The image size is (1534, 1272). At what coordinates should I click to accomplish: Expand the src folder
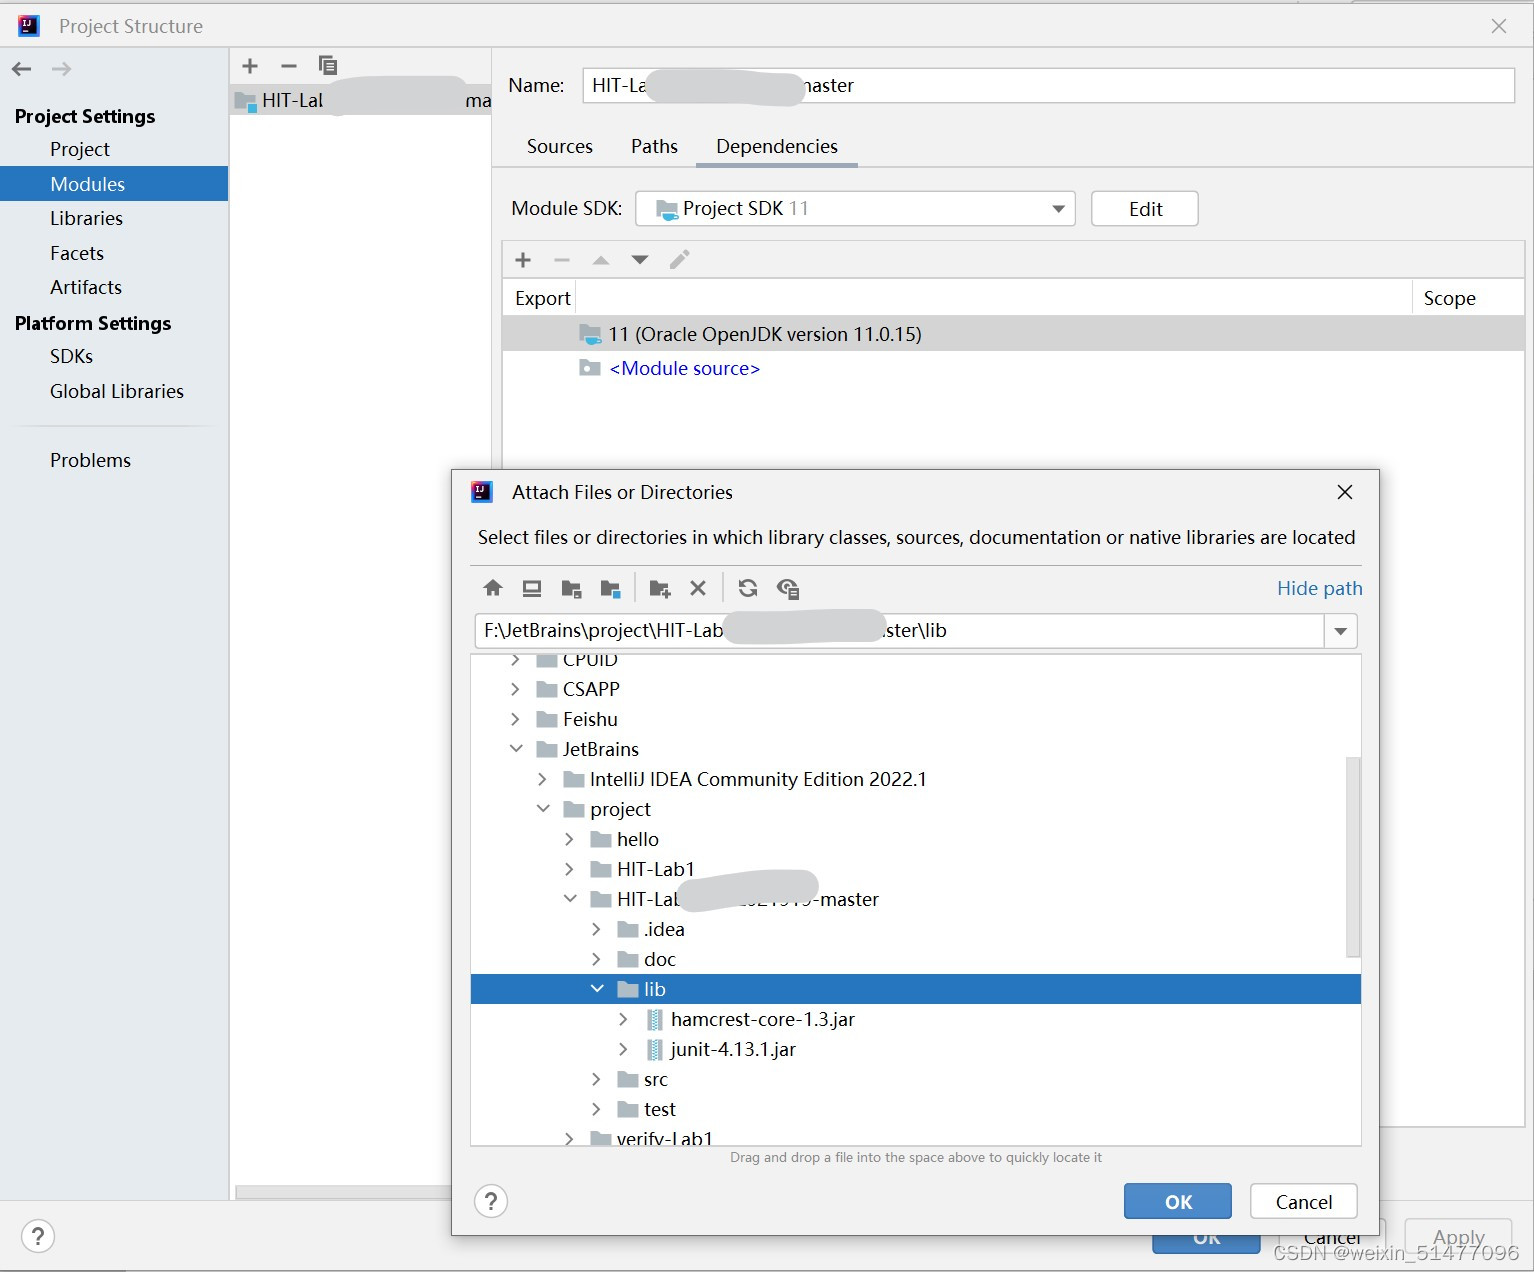[596, 1079]
